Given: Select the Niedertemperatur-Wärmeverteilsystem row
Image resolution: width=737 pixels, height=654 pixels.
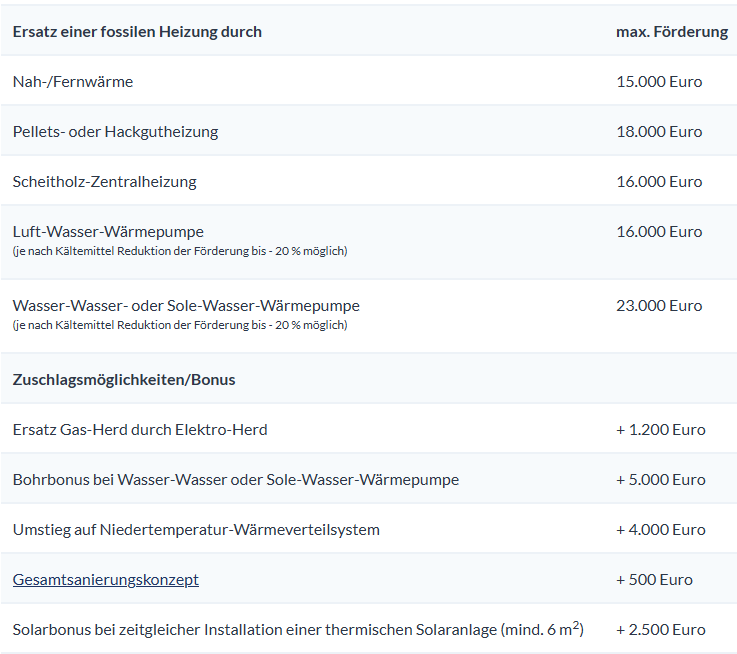Looking at the screenshot, I should [368, 529].
